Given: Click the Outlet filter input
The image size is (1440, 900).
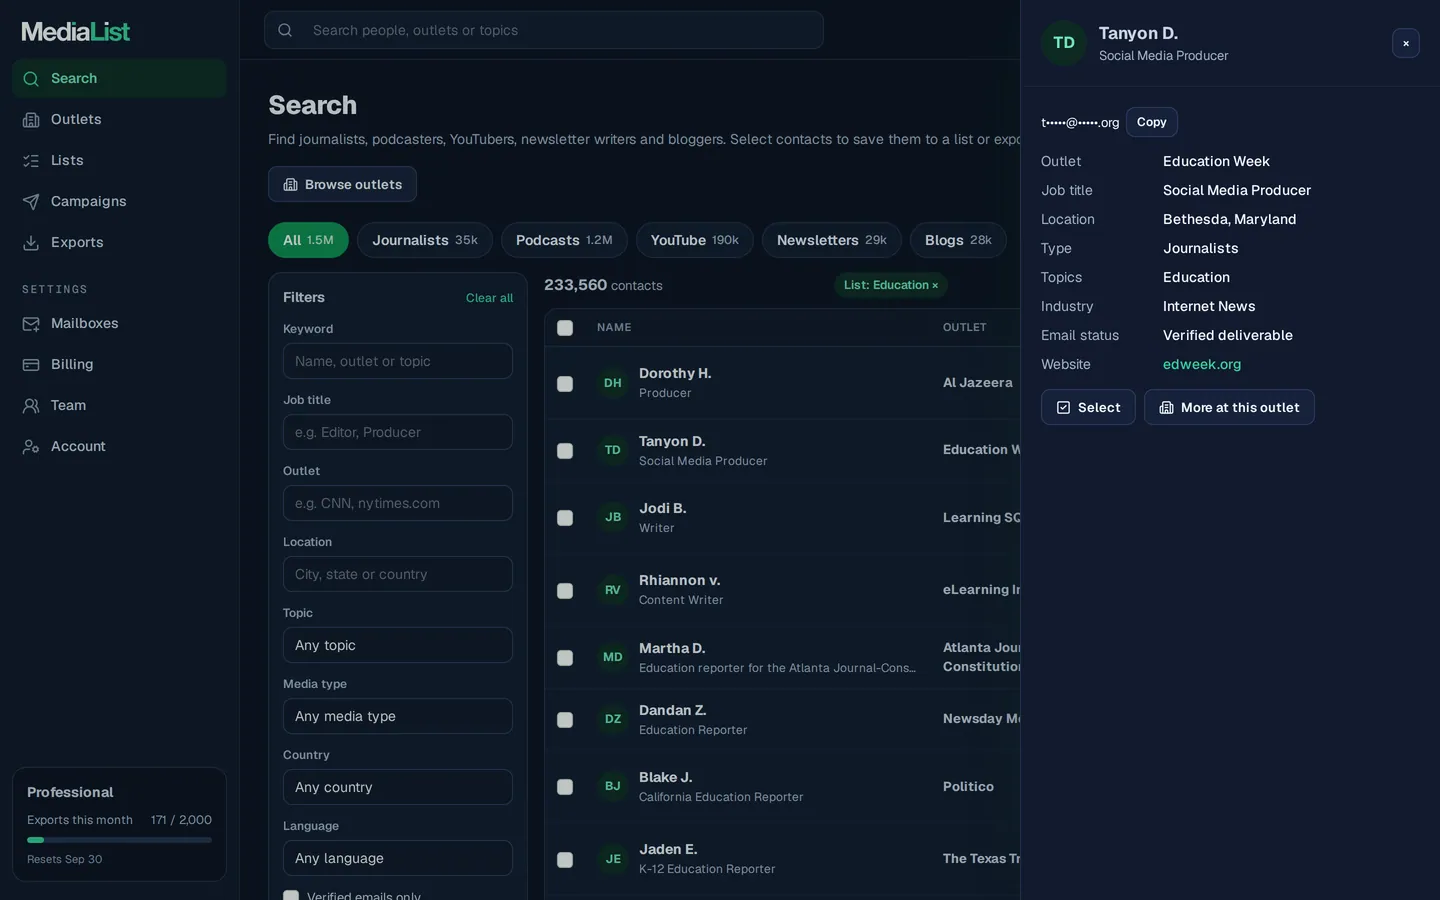Looking at the screenshot, I should click(398, 503).
